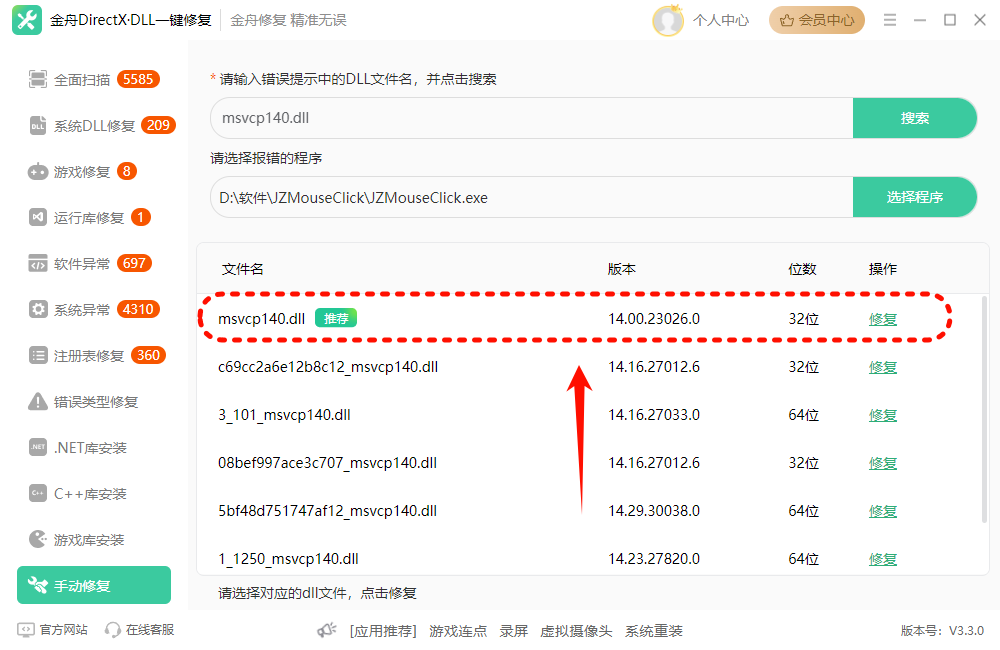Open 个人中心 link
The image size is (1000, 650).
coord(721,20)
